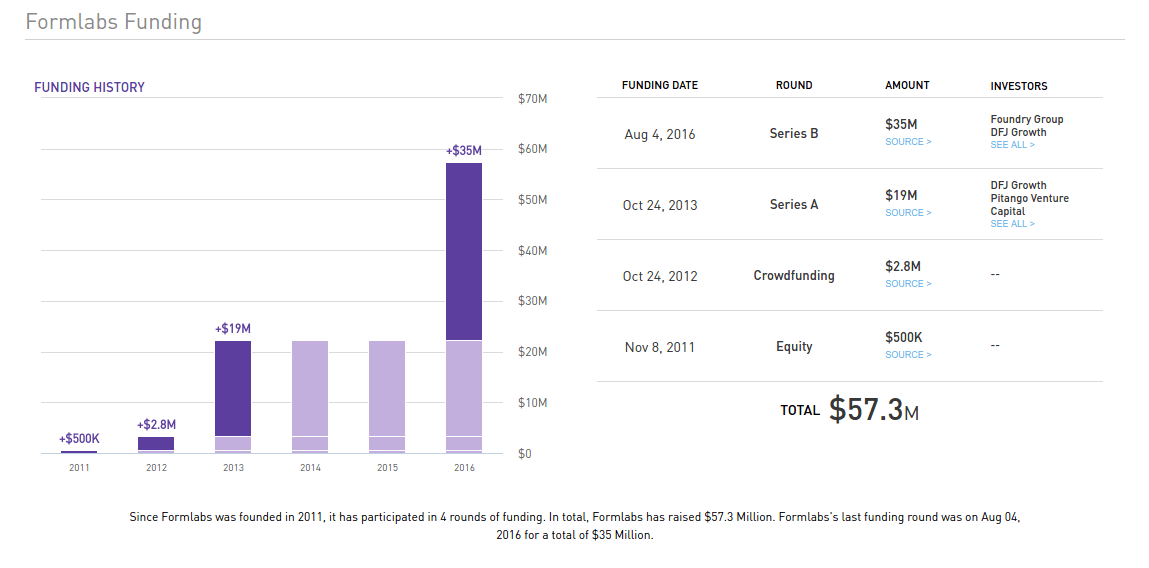1149x568 pixels.
Task: Click the Foundry Group investor name
Action: point(1027,119)
